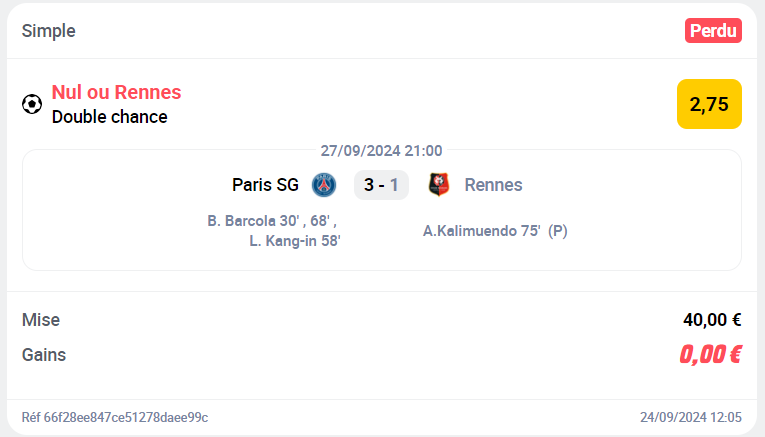Image resolution: width=765 pixels, height=437 pixels.
Task: Click scorer L. Kang-in 58'
Action: pos(295,240)
